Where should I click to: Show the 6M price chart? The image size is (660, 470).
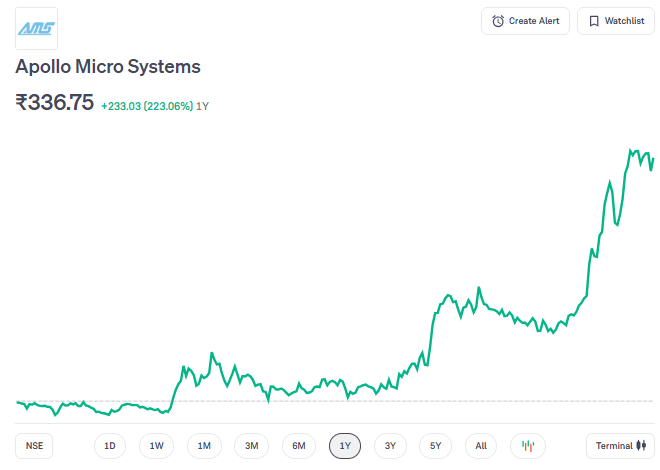point(299,446)
